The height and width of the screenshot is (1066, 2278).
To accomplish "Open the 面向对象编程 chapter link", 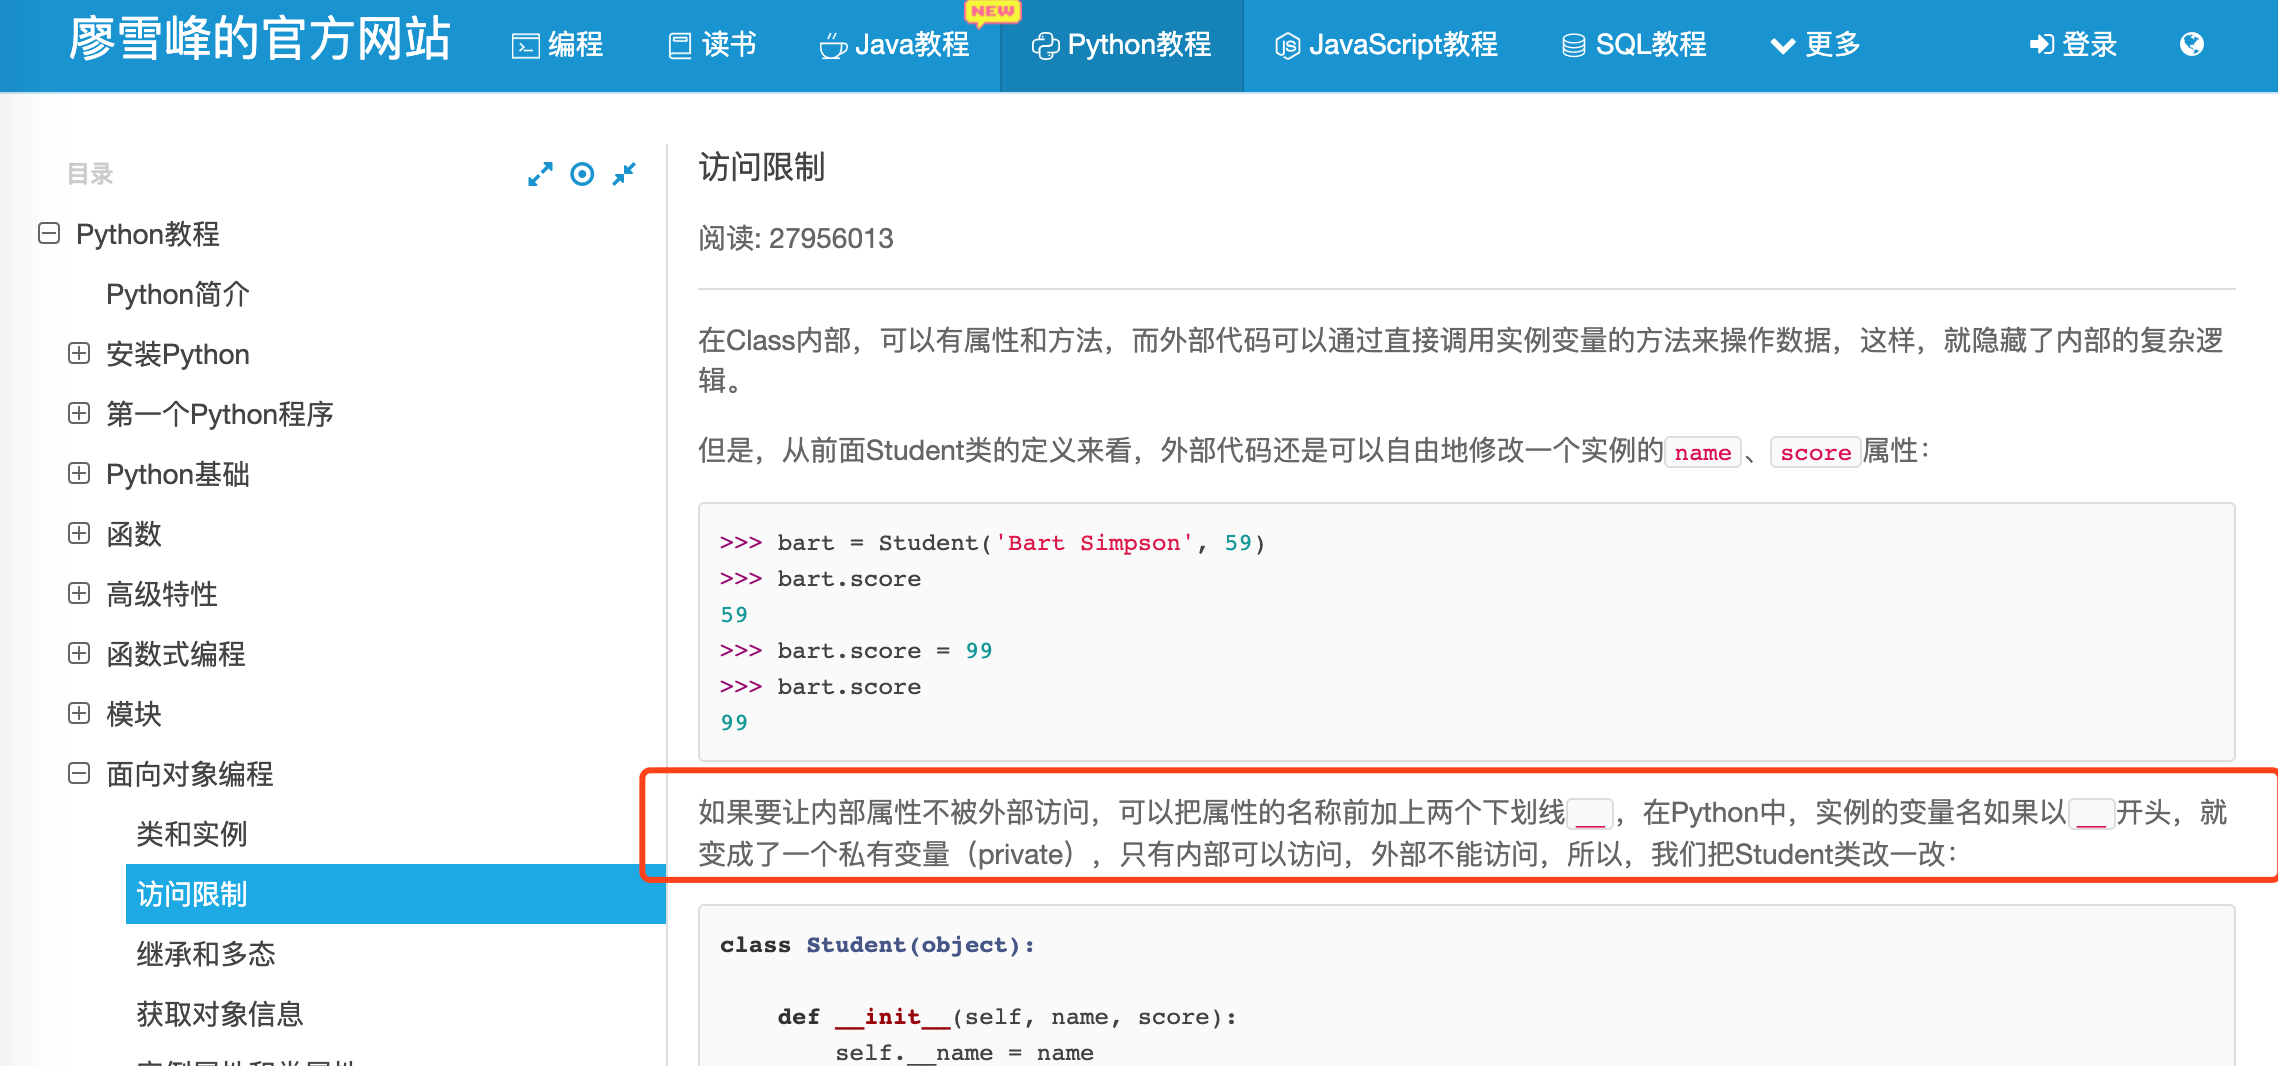I will click(190, 774).
